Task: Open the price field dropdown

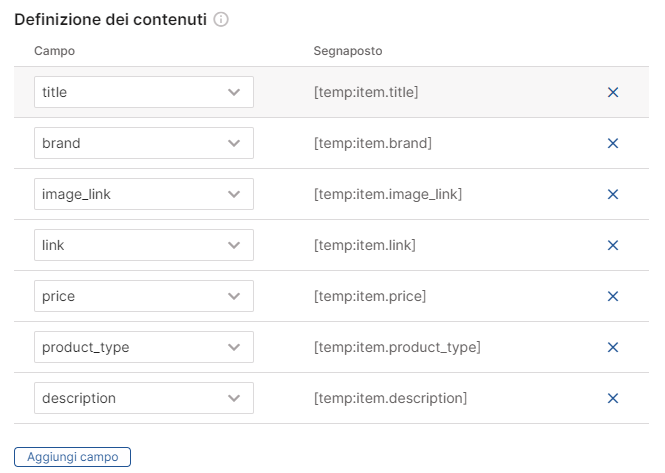Action: pyautogui.click(x=144, y=296)
